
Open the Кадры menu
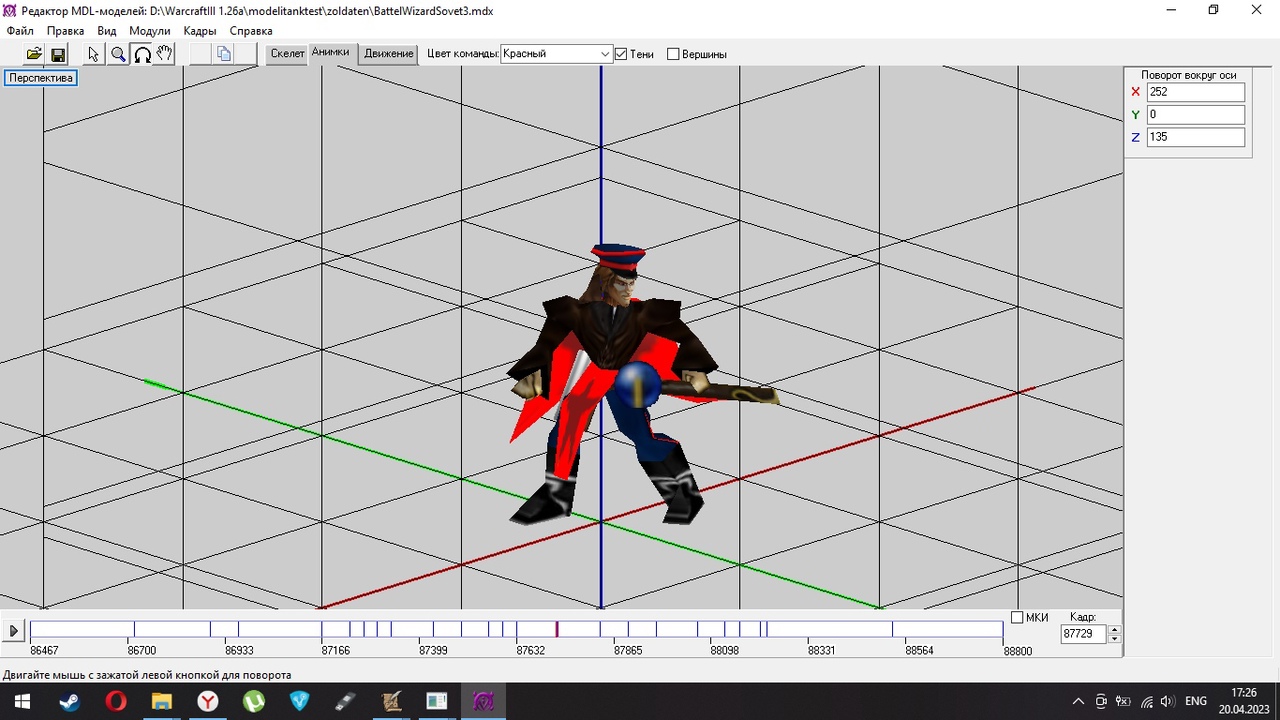pyautogui.click(x=200, y=31)
